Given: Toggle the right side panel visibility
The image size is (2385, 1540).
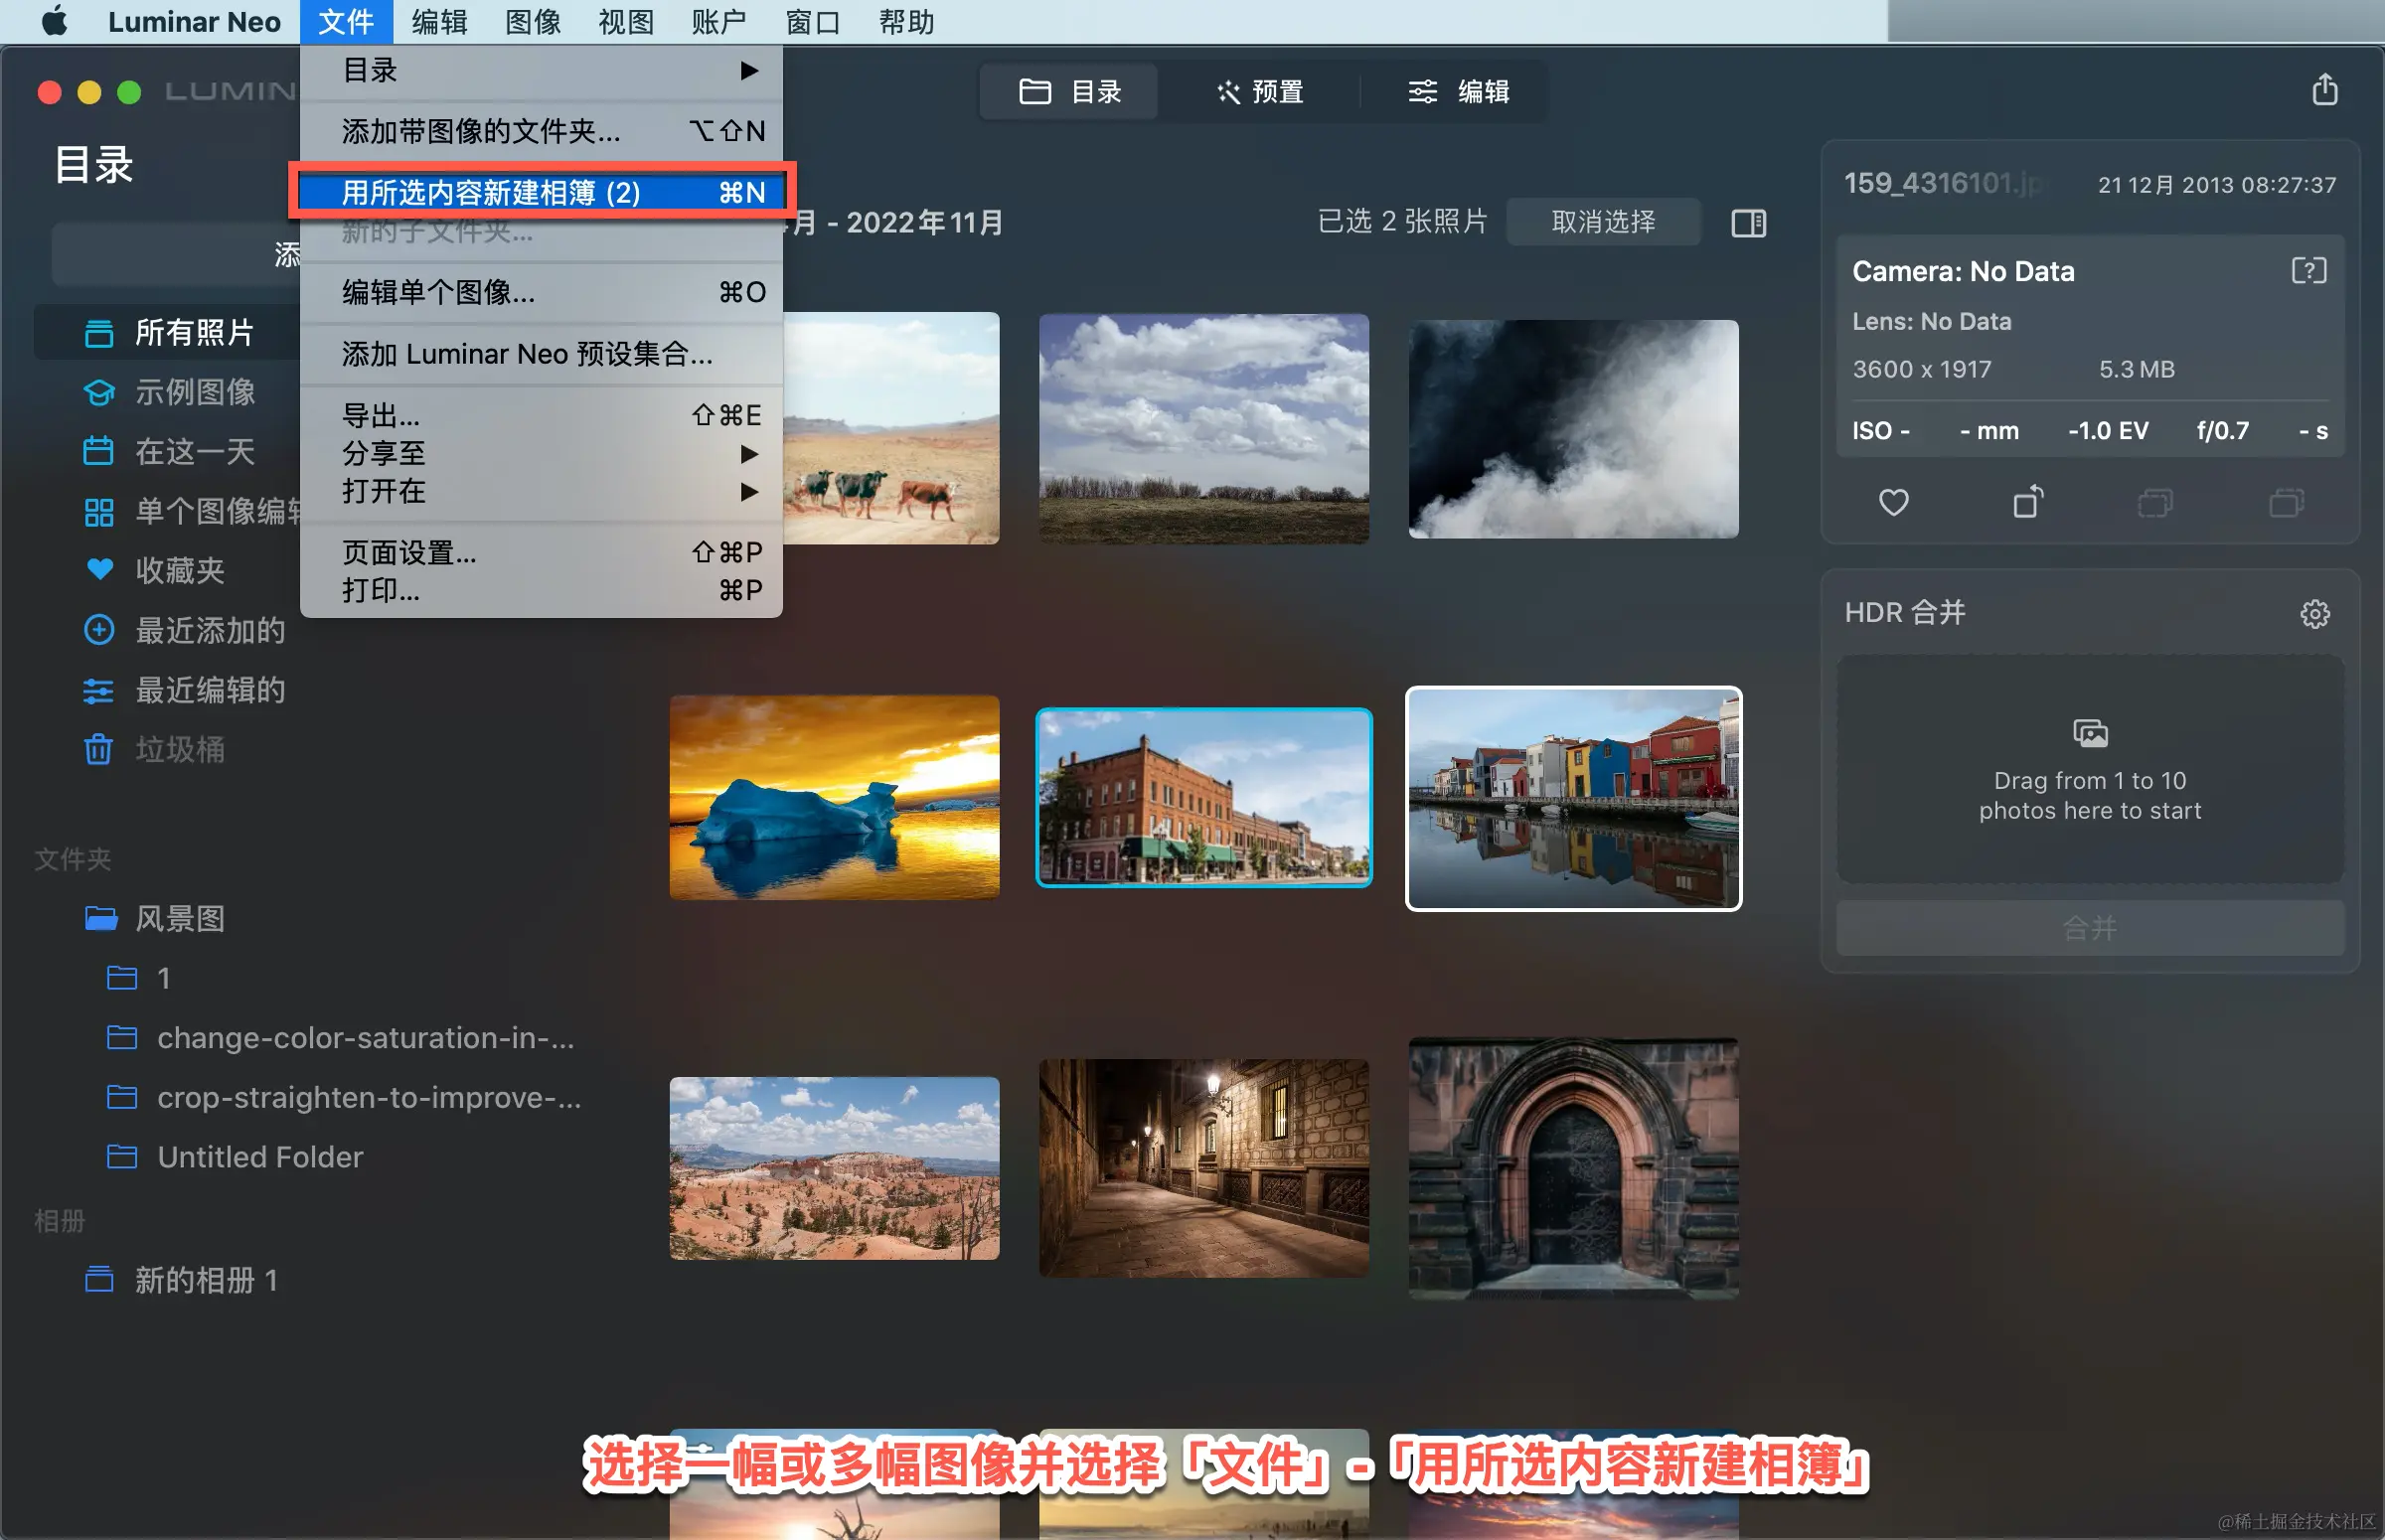Looking at the screenshot, I should [x=1748, y=222].
